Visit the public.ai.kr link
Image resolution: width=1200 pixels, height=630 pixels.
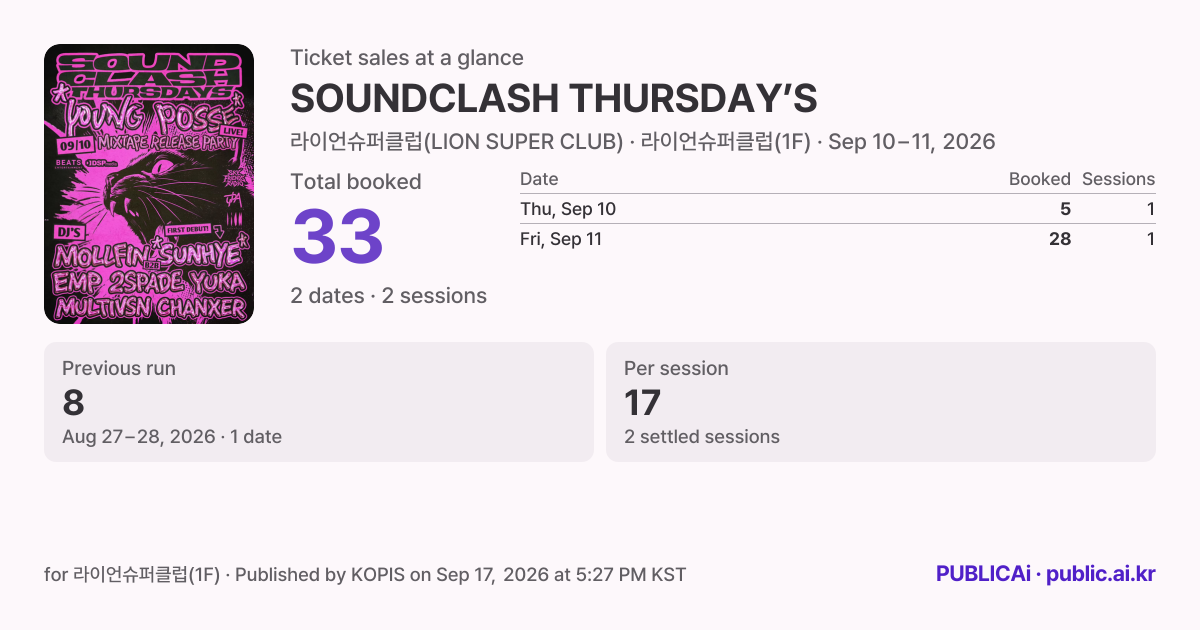pos(1101,574)
